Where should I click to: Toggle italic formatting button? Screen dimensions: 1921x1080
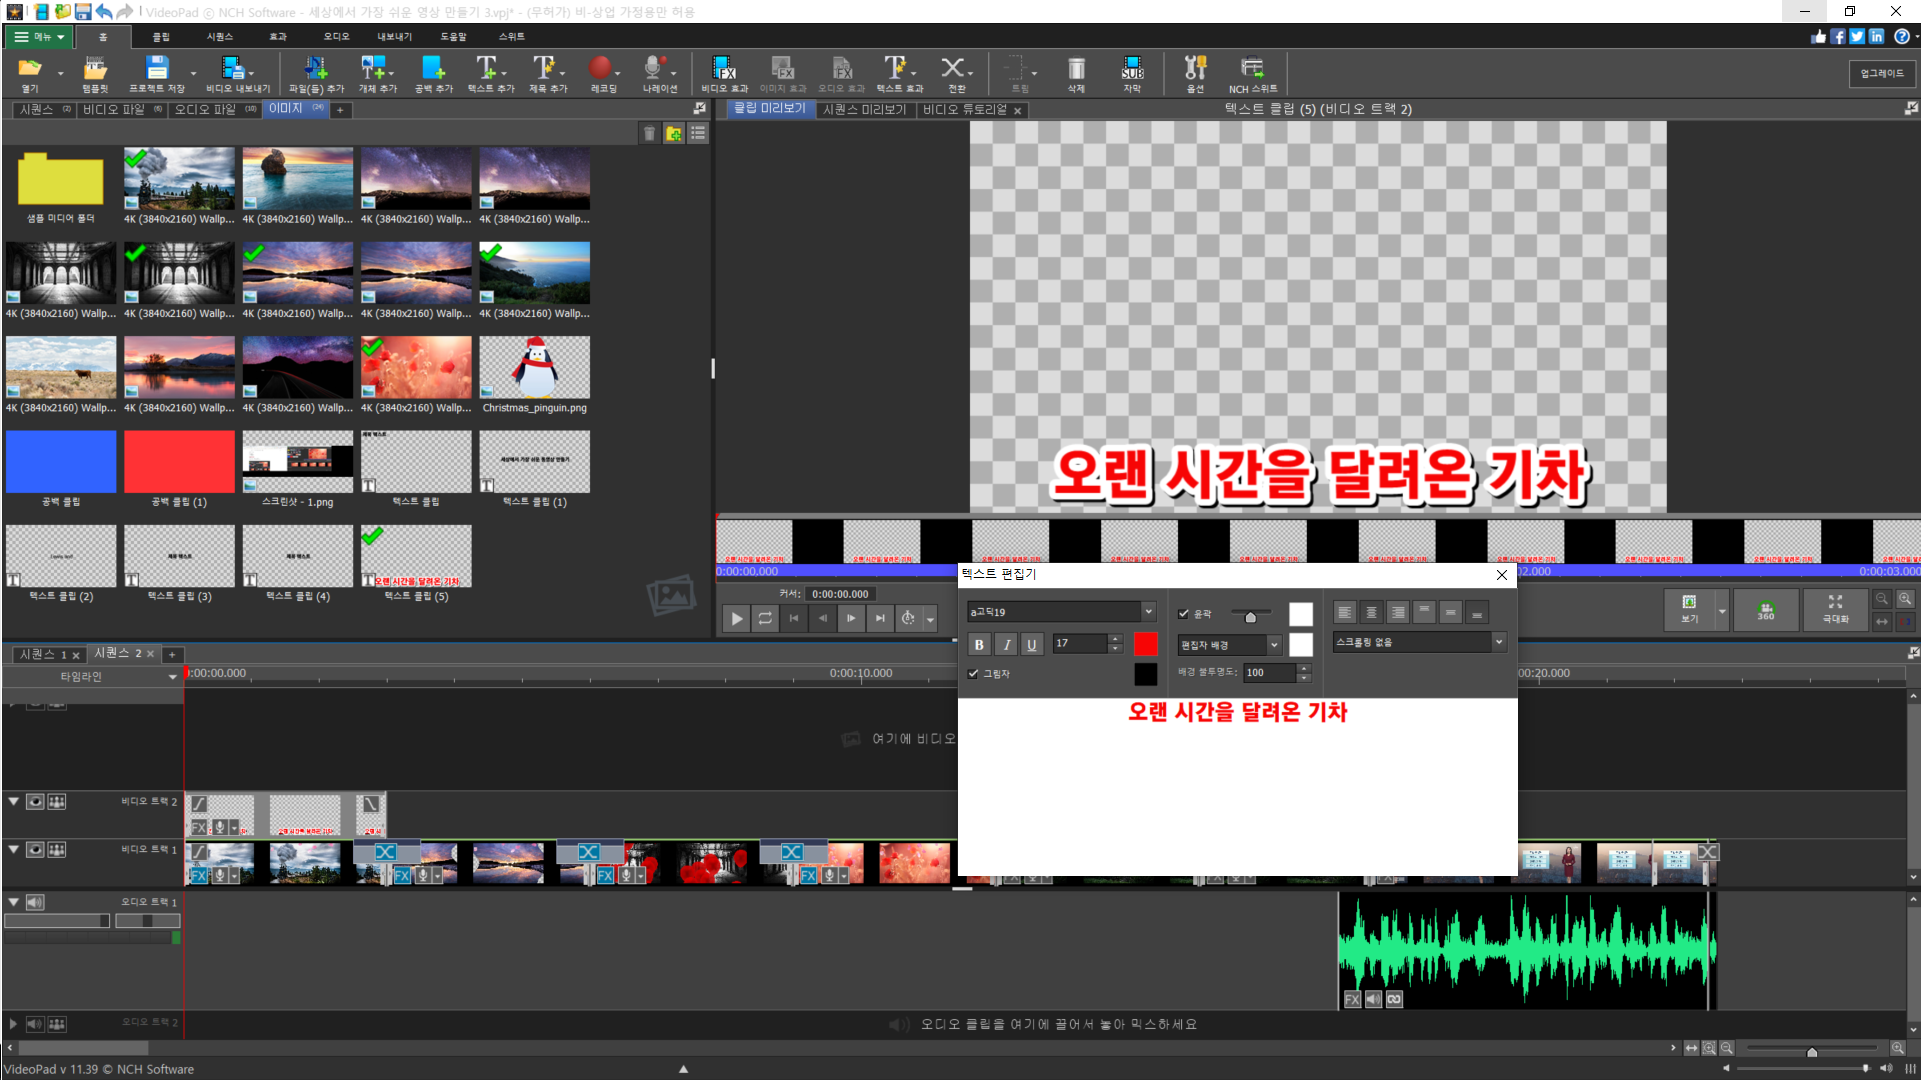1006,645
